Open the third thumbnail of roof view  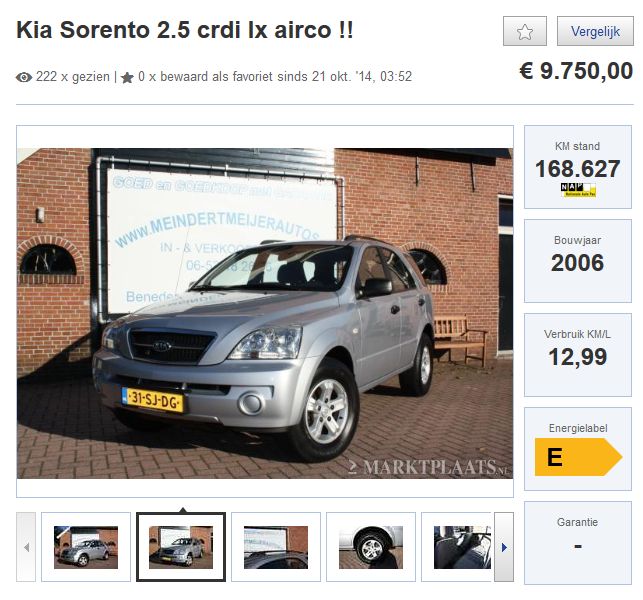point(276,547)
